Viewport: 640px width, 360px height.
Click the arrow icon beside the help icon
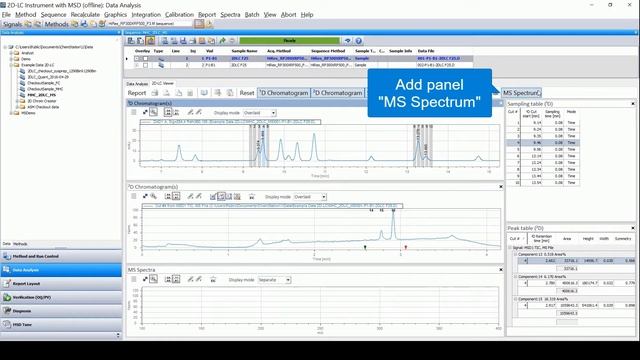pyautogui.click(x=347, y=41)
